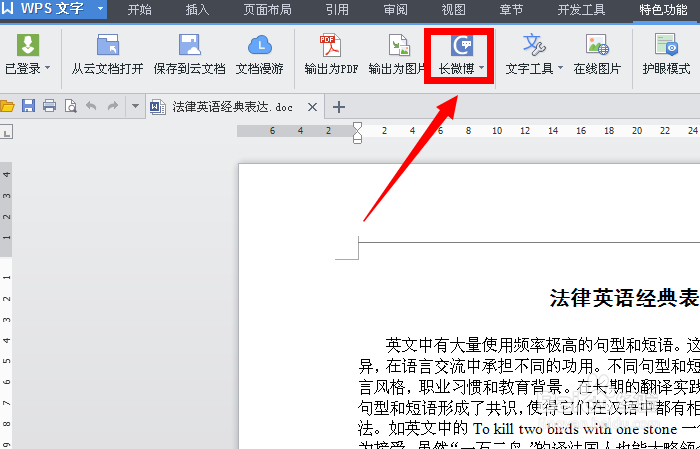This screenshot has width=700, height=449.
Task: Click the 已登录 account icon
Action: [x=28, y=45]
